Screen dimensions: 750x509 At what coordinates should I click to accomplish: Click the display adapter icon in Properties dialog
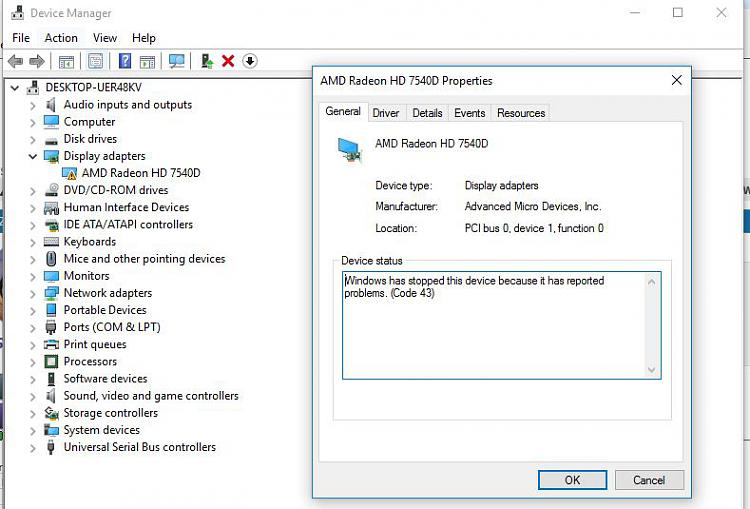point(350,150)
